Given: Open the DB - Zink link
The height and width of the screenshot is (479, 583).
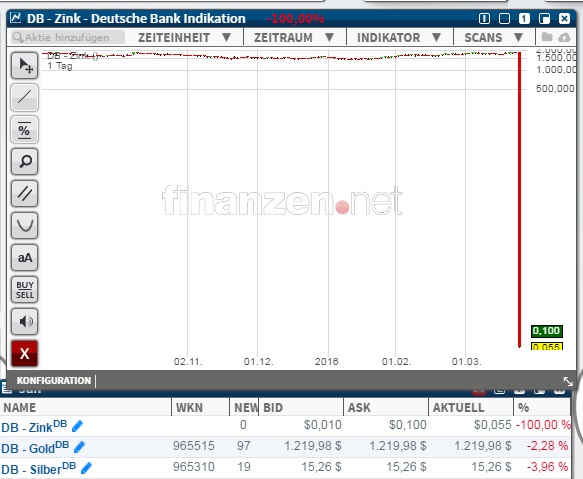Looking at the screenshot, I should 34,427.
